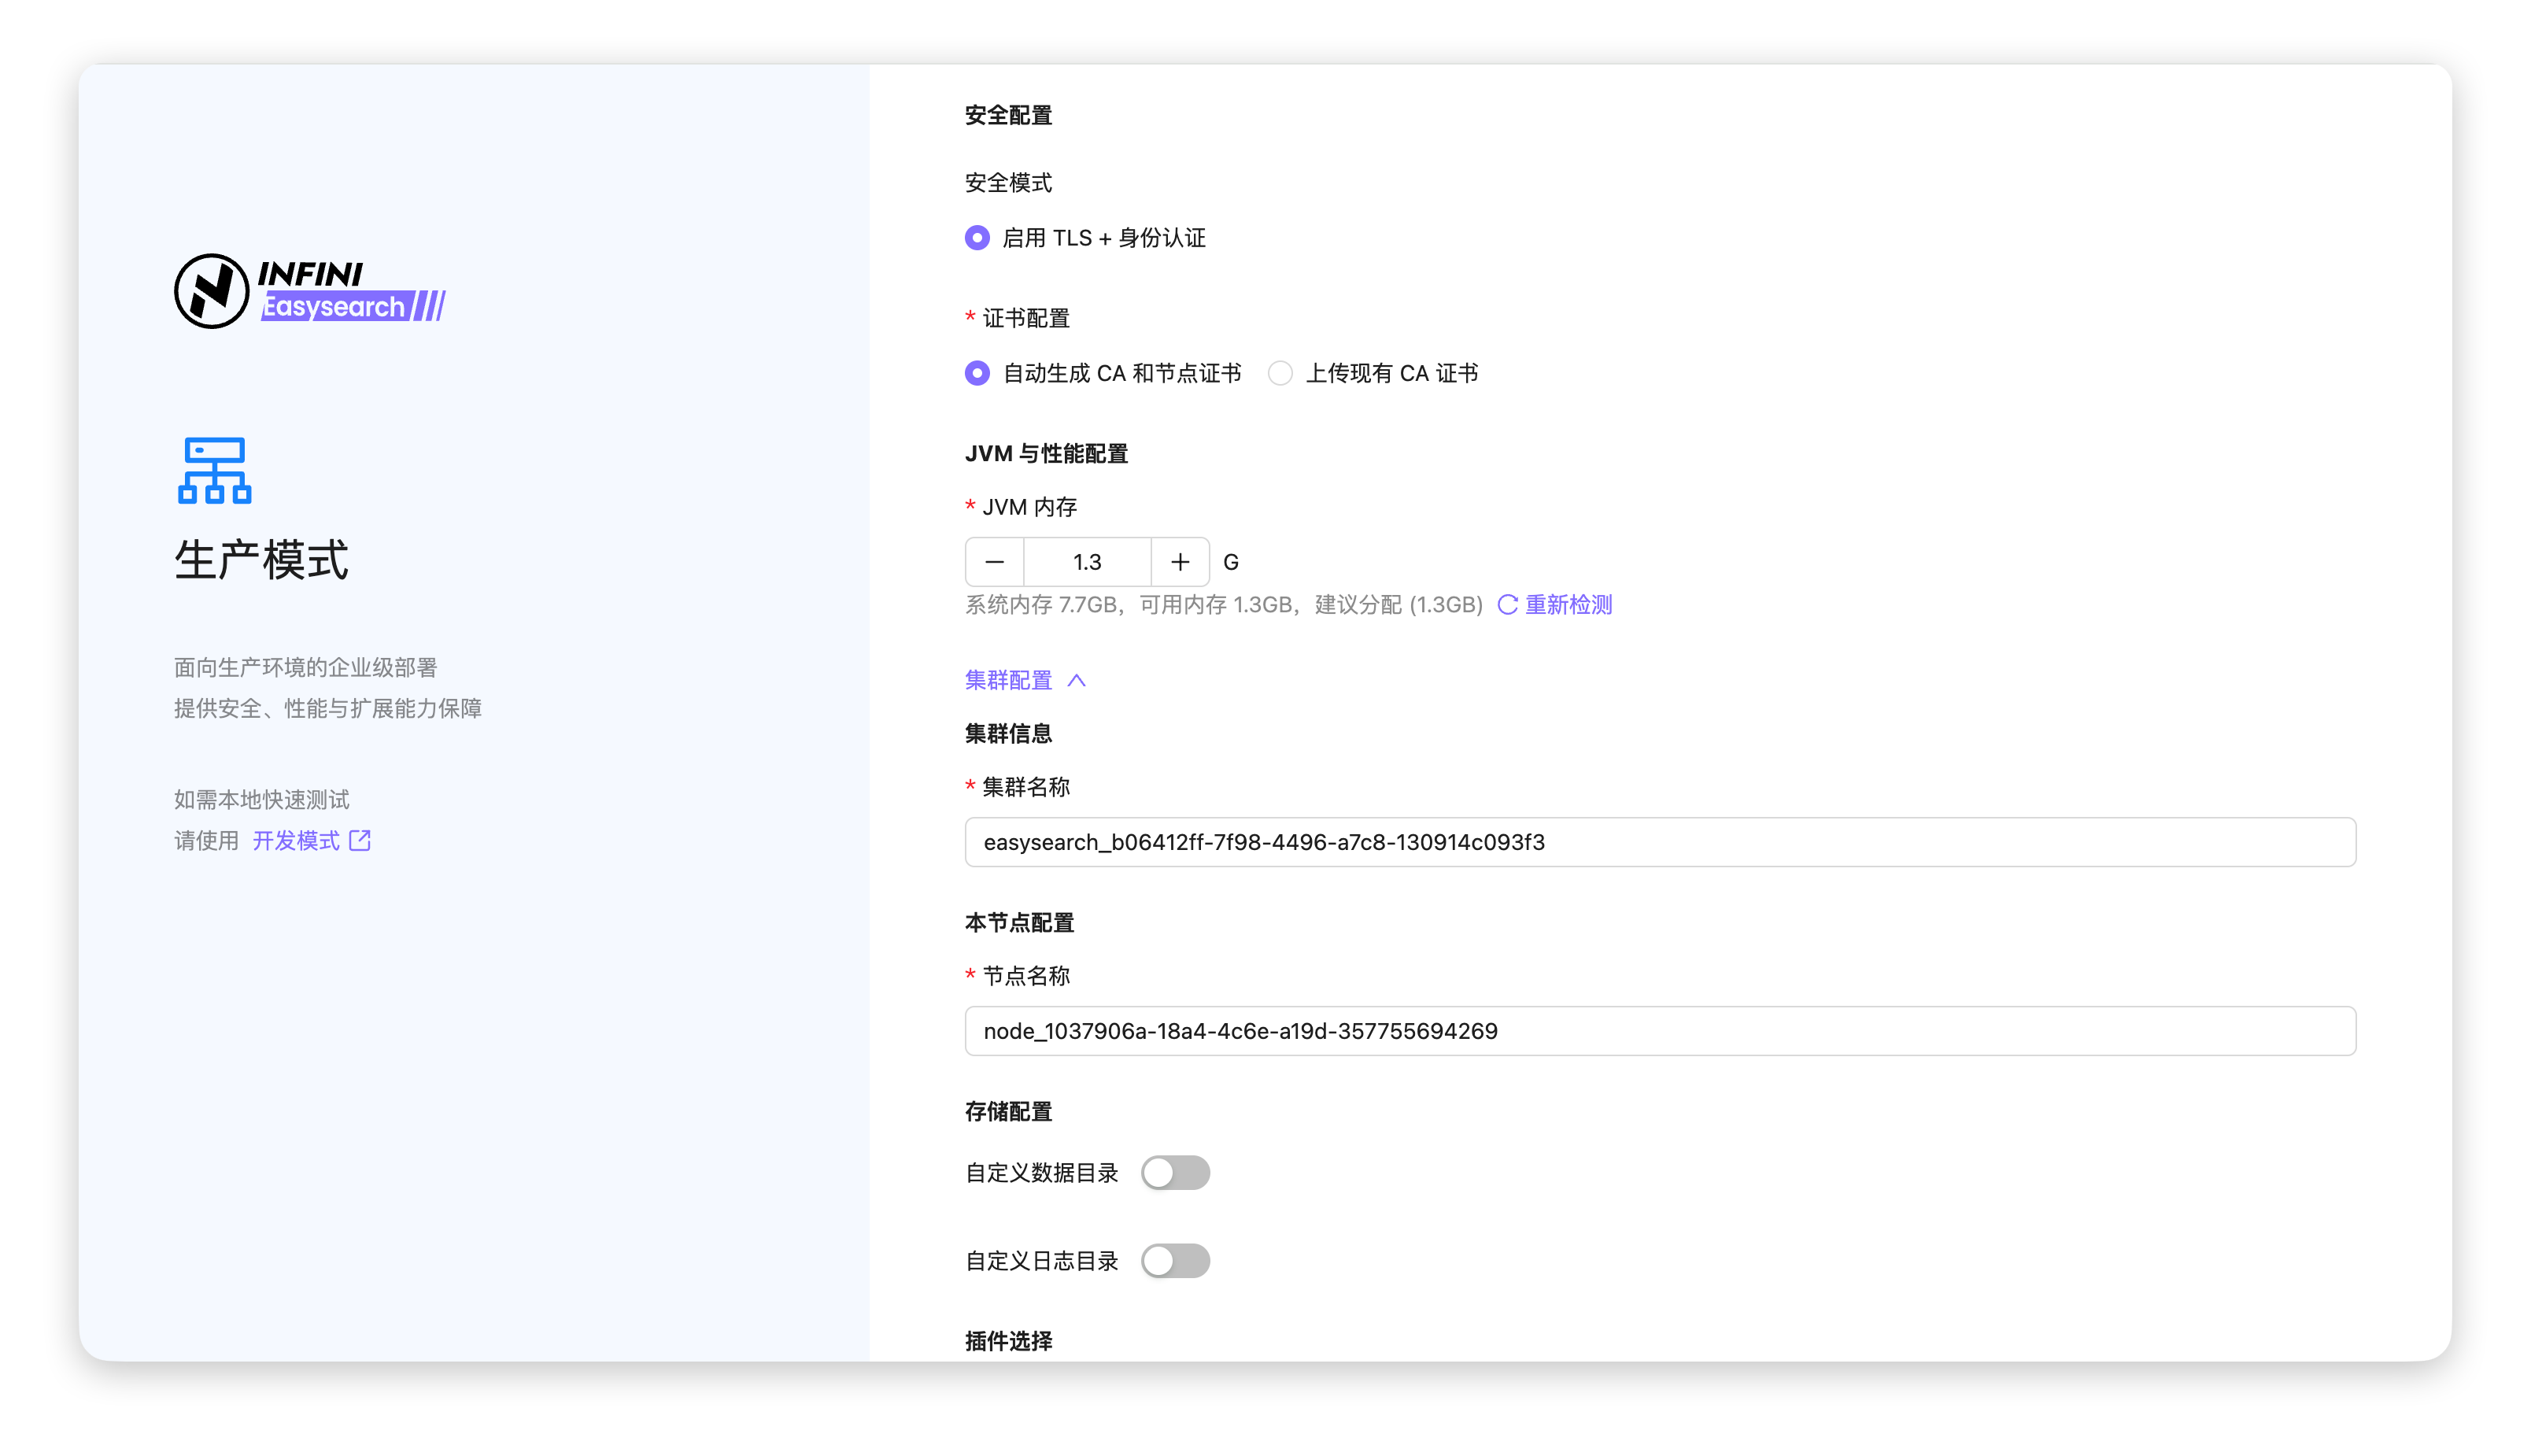Screen dimensions: 2531x1456
Task: Select 启用 TLS + 身份认证 radio option
Action: (977, 238)
